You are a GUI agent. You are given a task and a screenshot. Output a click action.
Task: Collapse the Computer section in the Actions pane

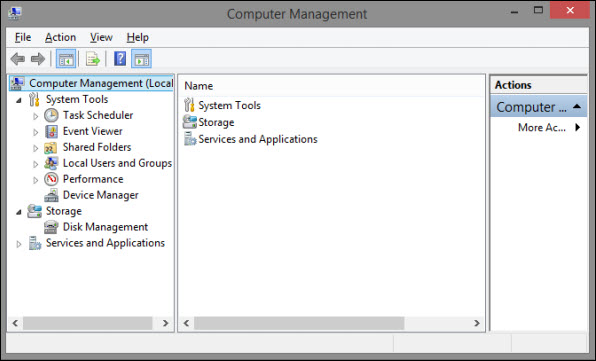(x=577, y=106)
